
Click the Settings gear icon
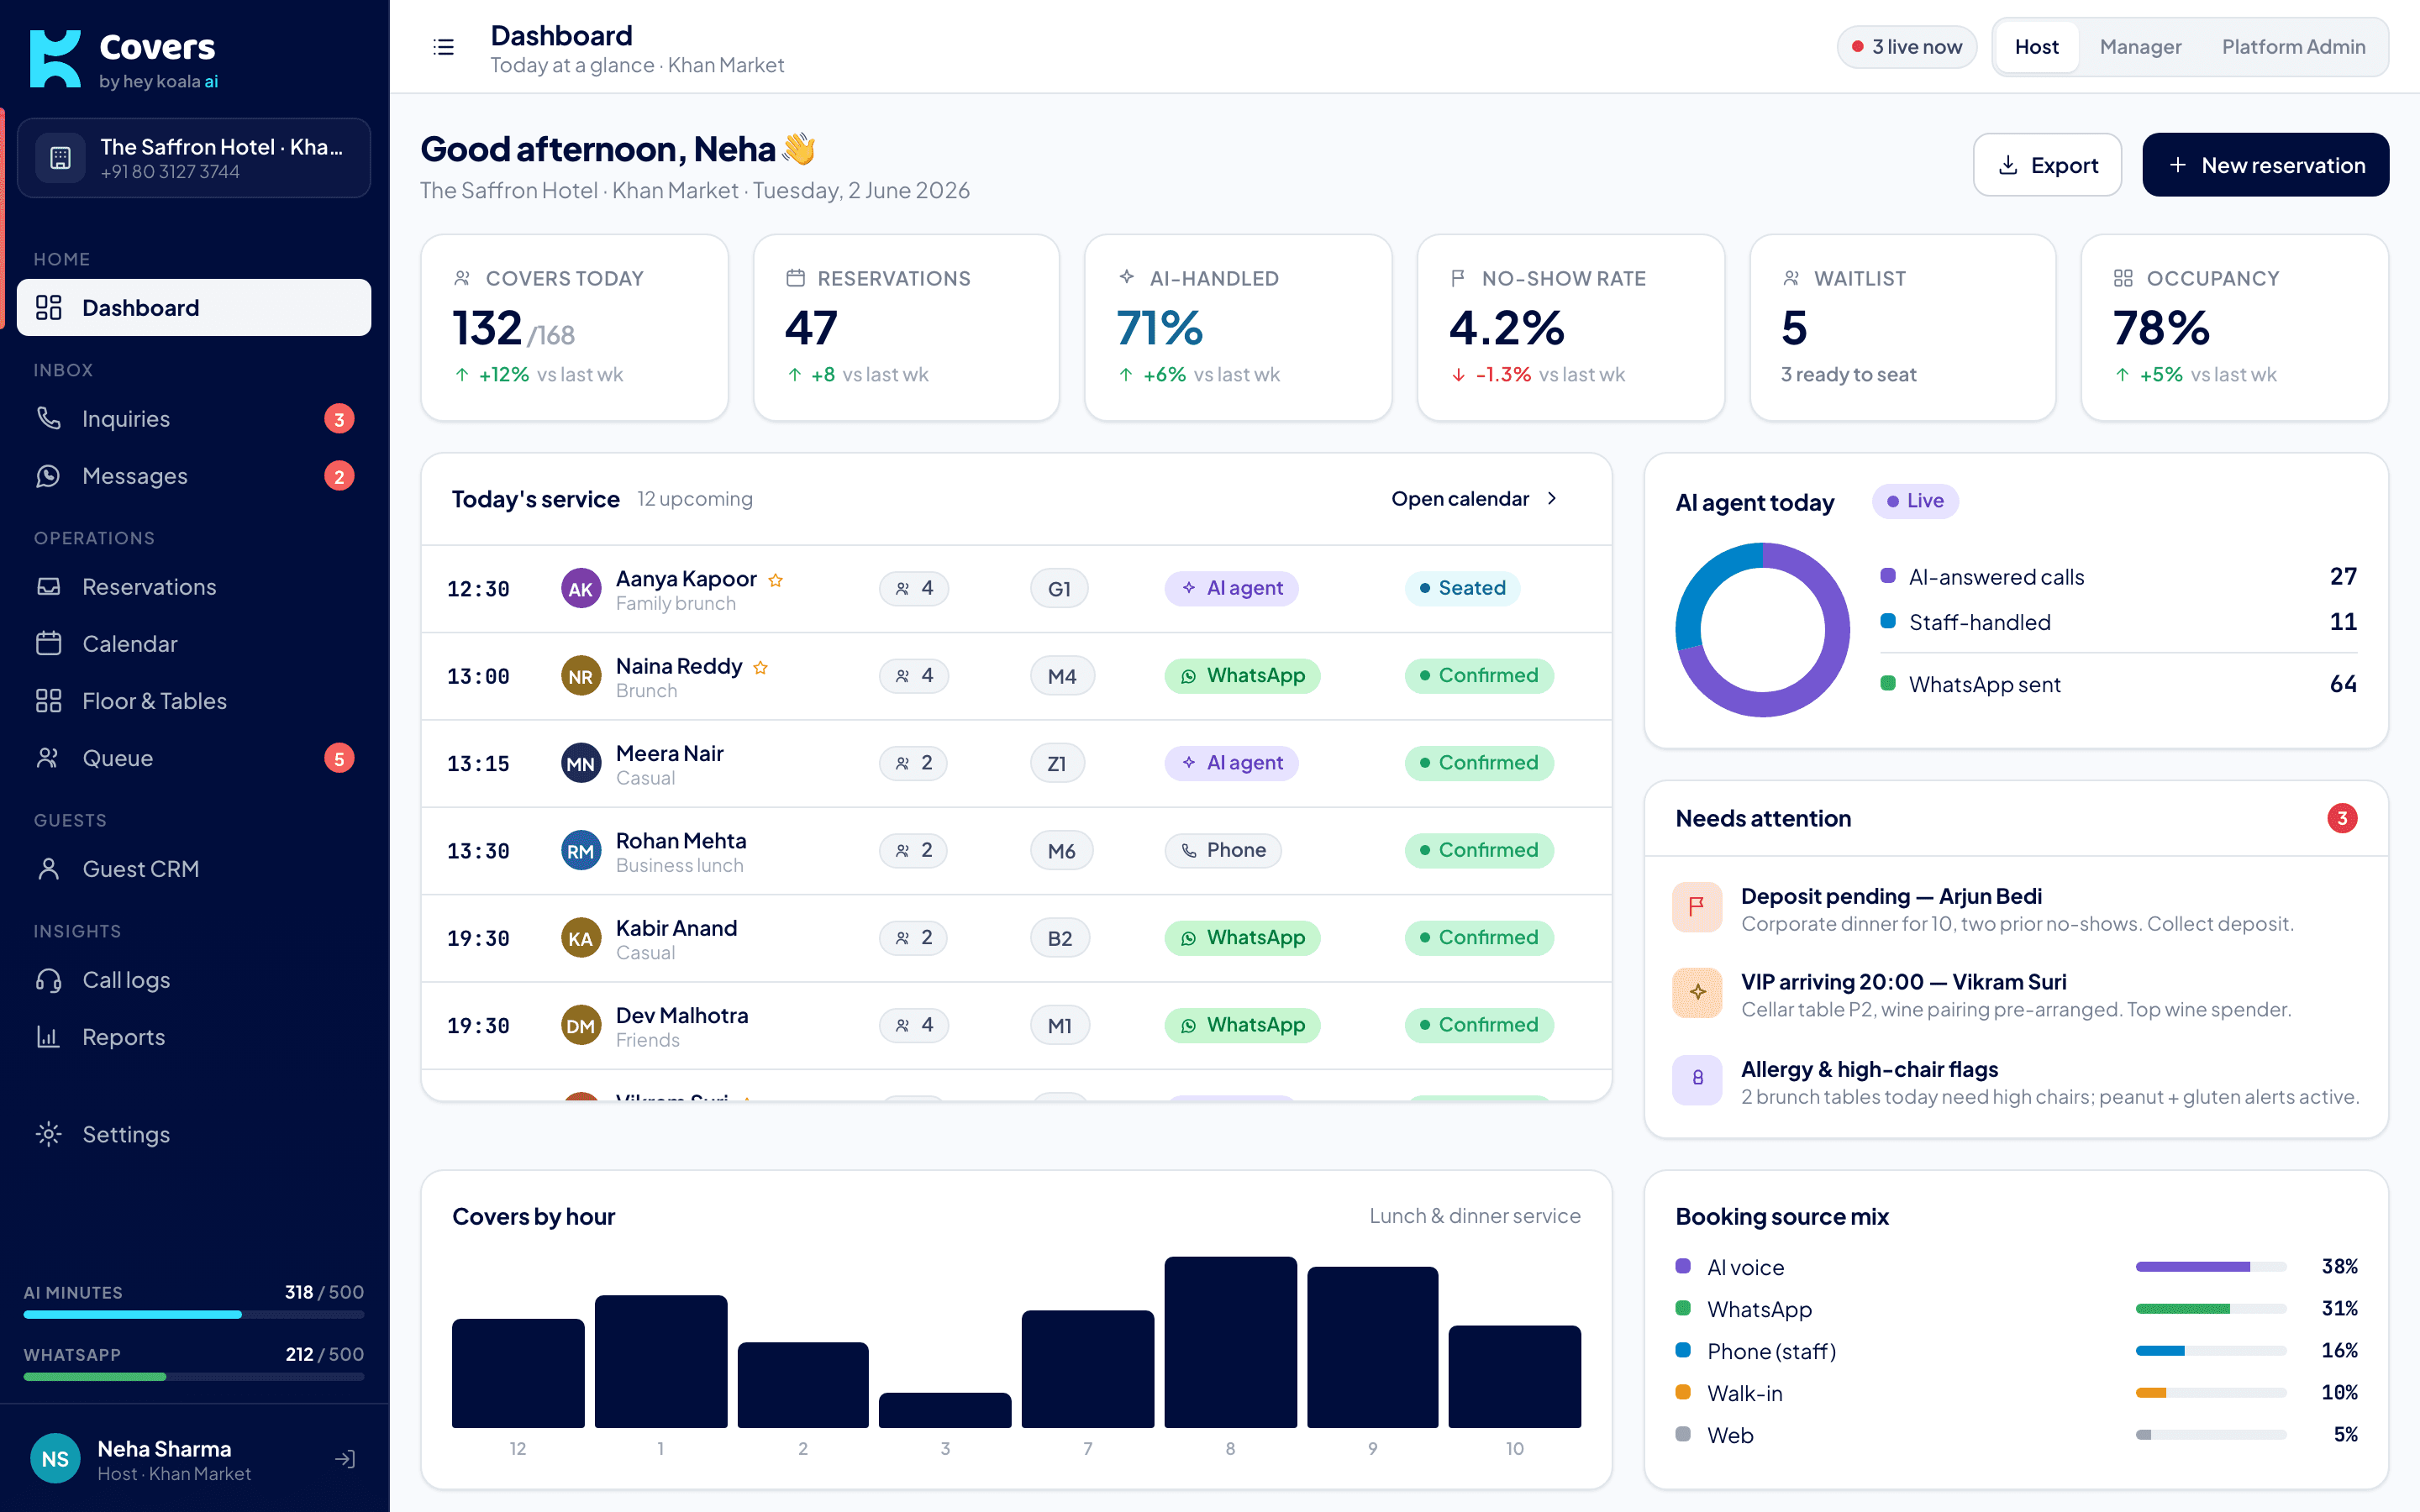point(49,1134)
